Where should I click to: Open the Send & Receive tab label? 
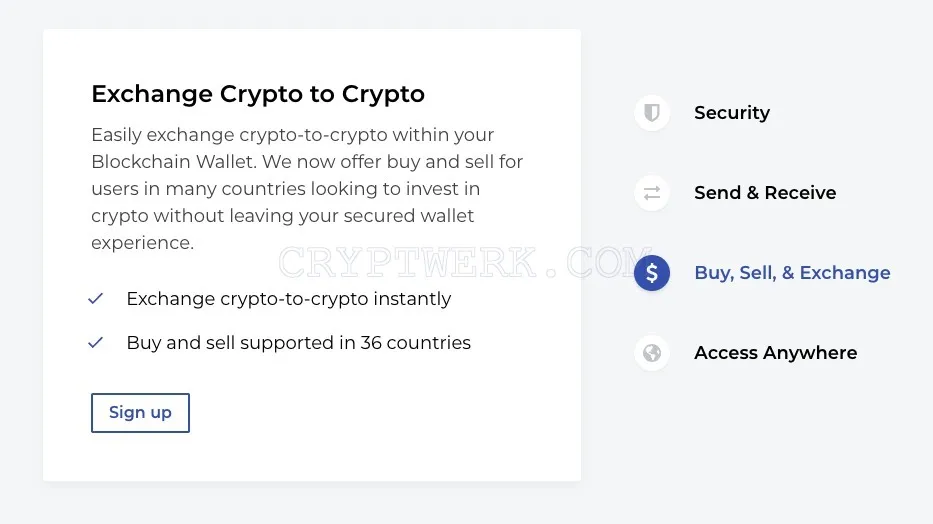(x=765, y=193)
